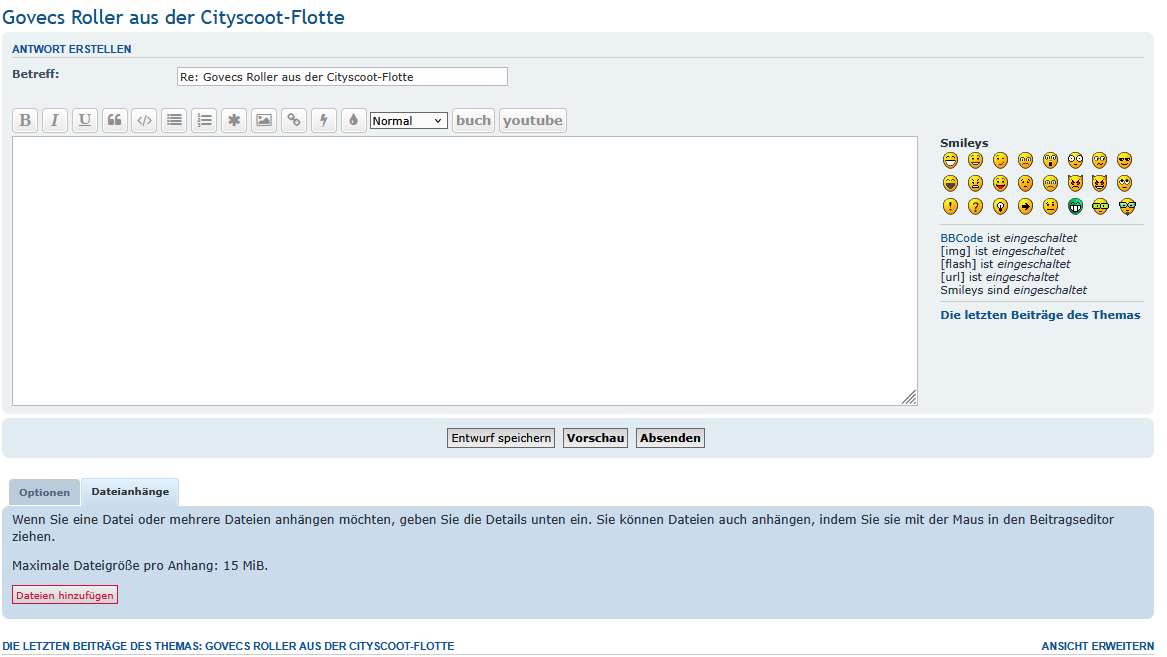This screenshot has width=1167, height=657.
Task: Select the Dateianhänge tab
Action: point(130,492)
